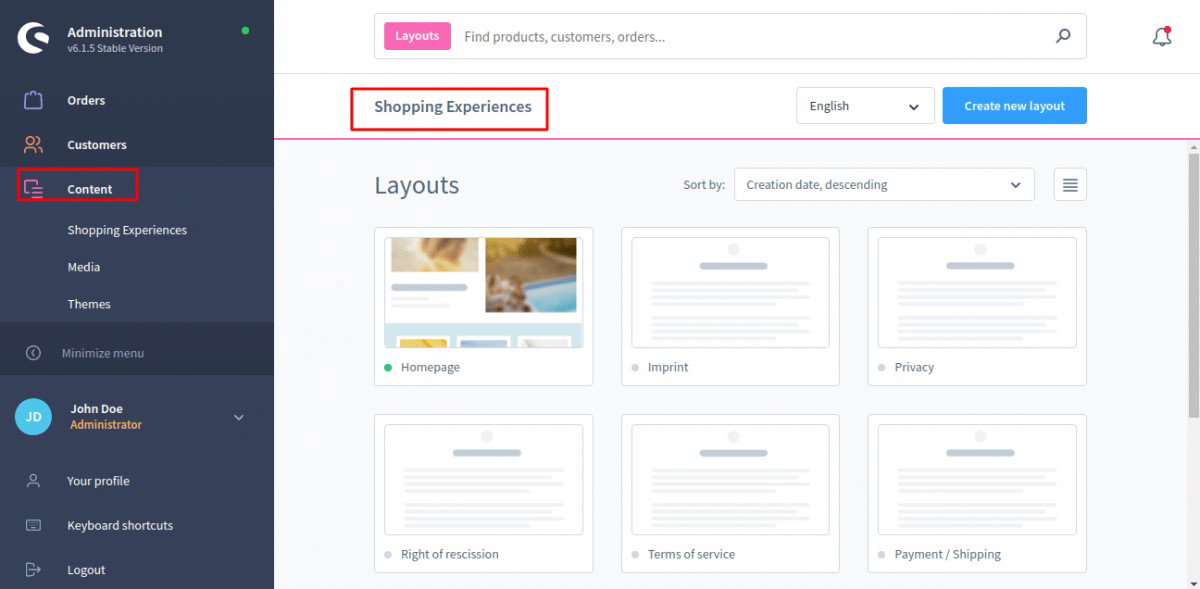Open the Privacy layout thumbnail
The image size is (1200, 589).
977,292
